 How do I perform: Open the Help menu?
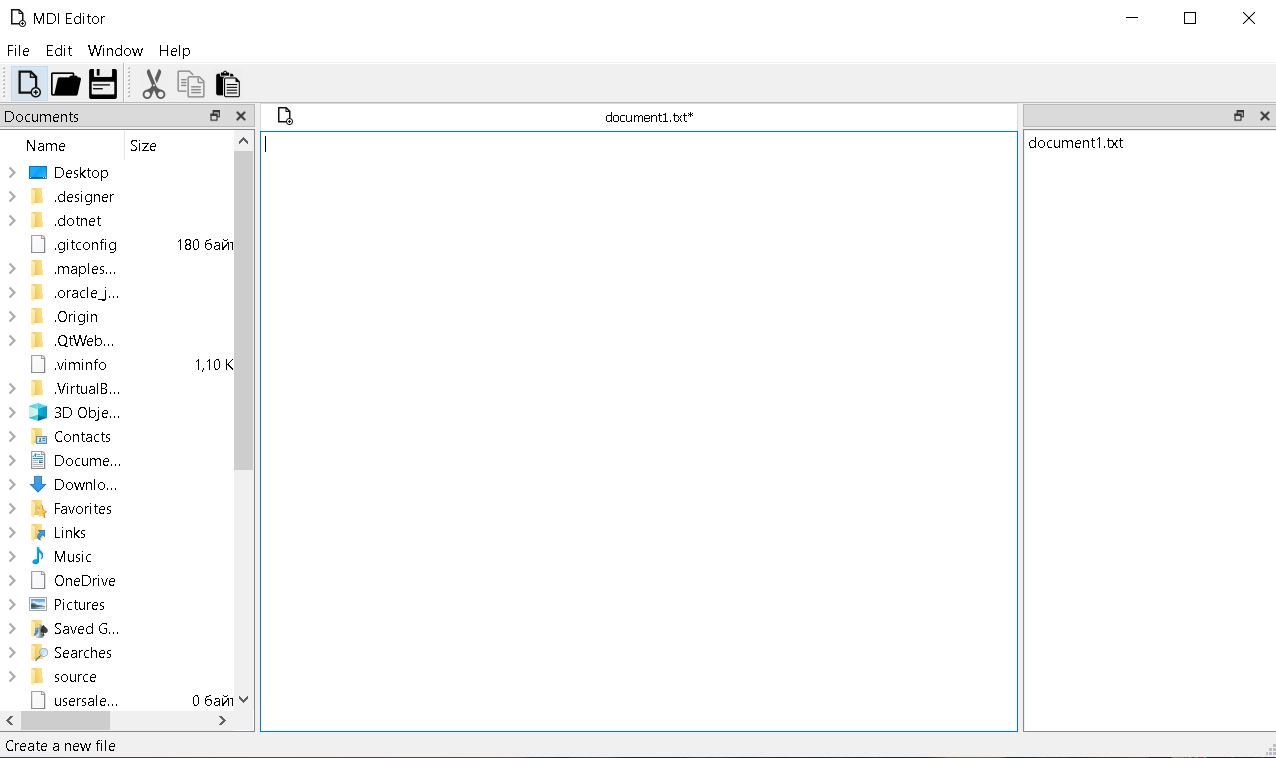point(174,51)
